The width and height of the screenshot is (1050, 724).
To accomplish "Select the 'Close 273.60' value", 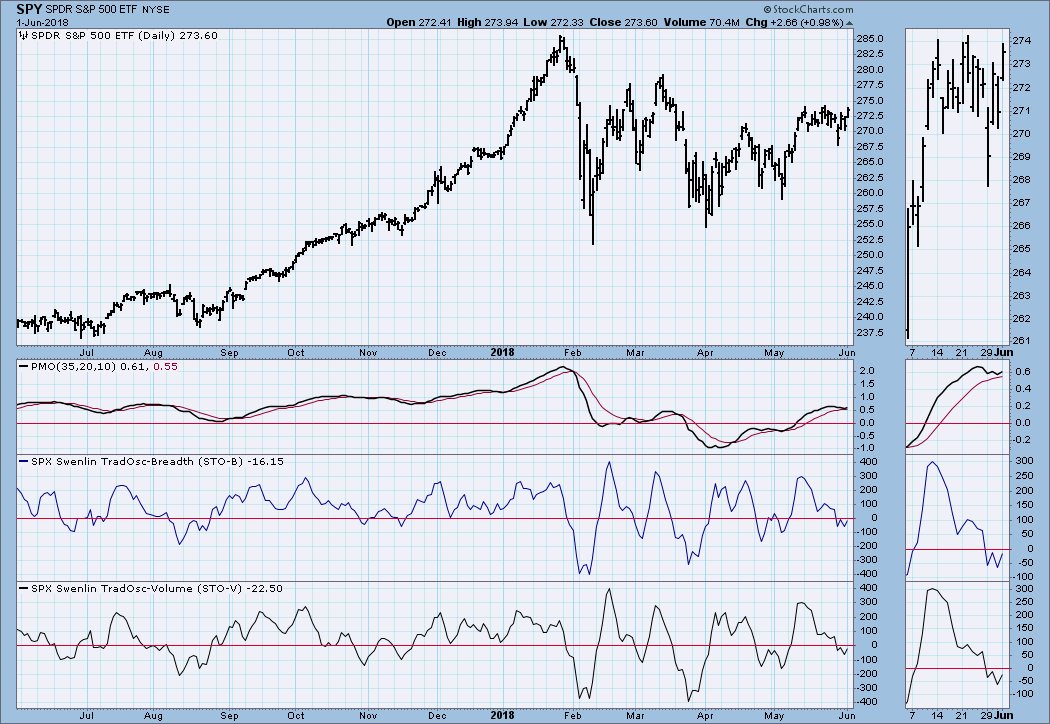I will coord(623,22).
